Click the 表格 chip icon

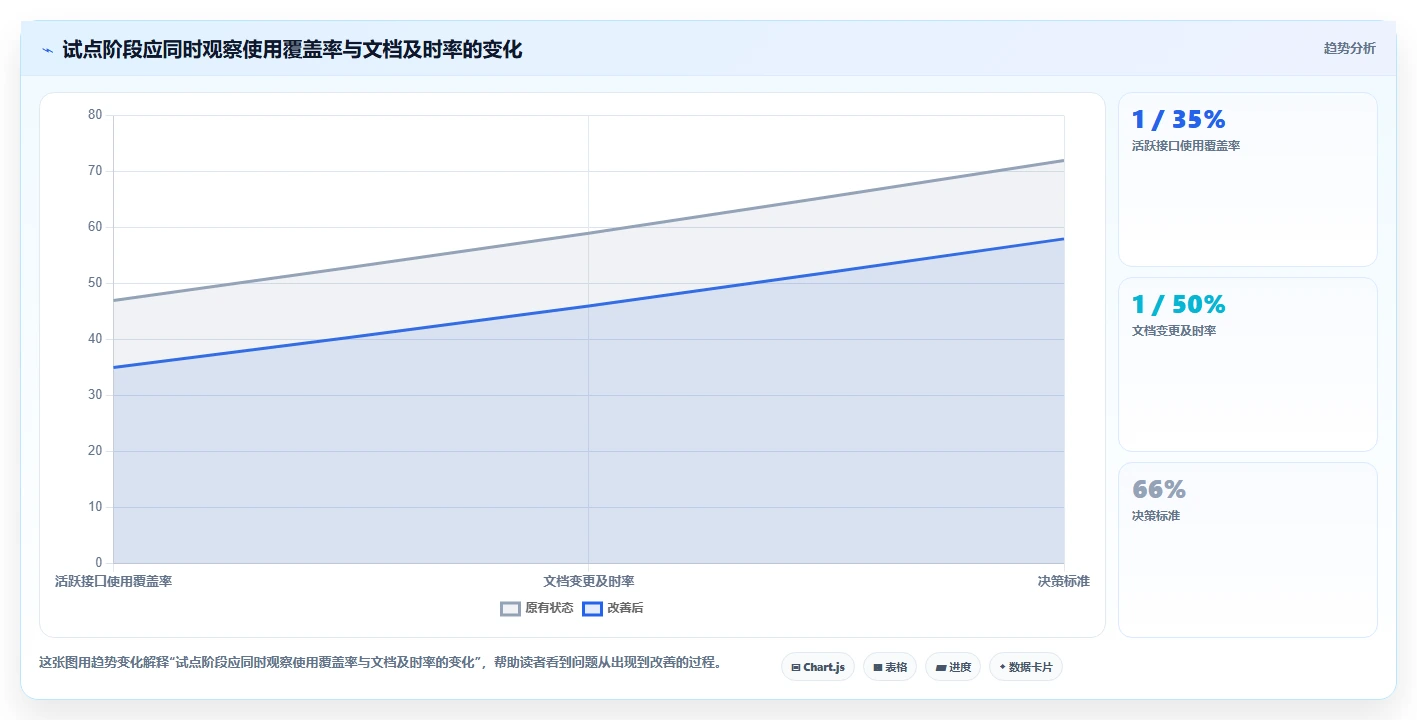pyautogui.click(x=877, y=667)
